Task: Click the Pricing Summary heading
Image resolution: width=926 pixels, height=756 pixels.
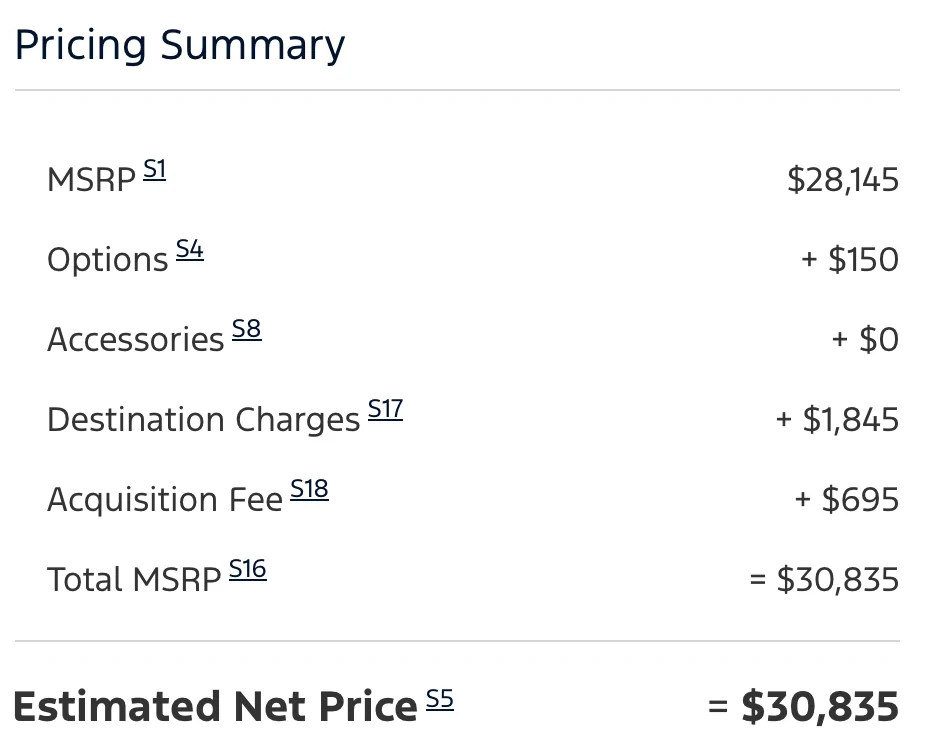Action: tap(180, 45)
